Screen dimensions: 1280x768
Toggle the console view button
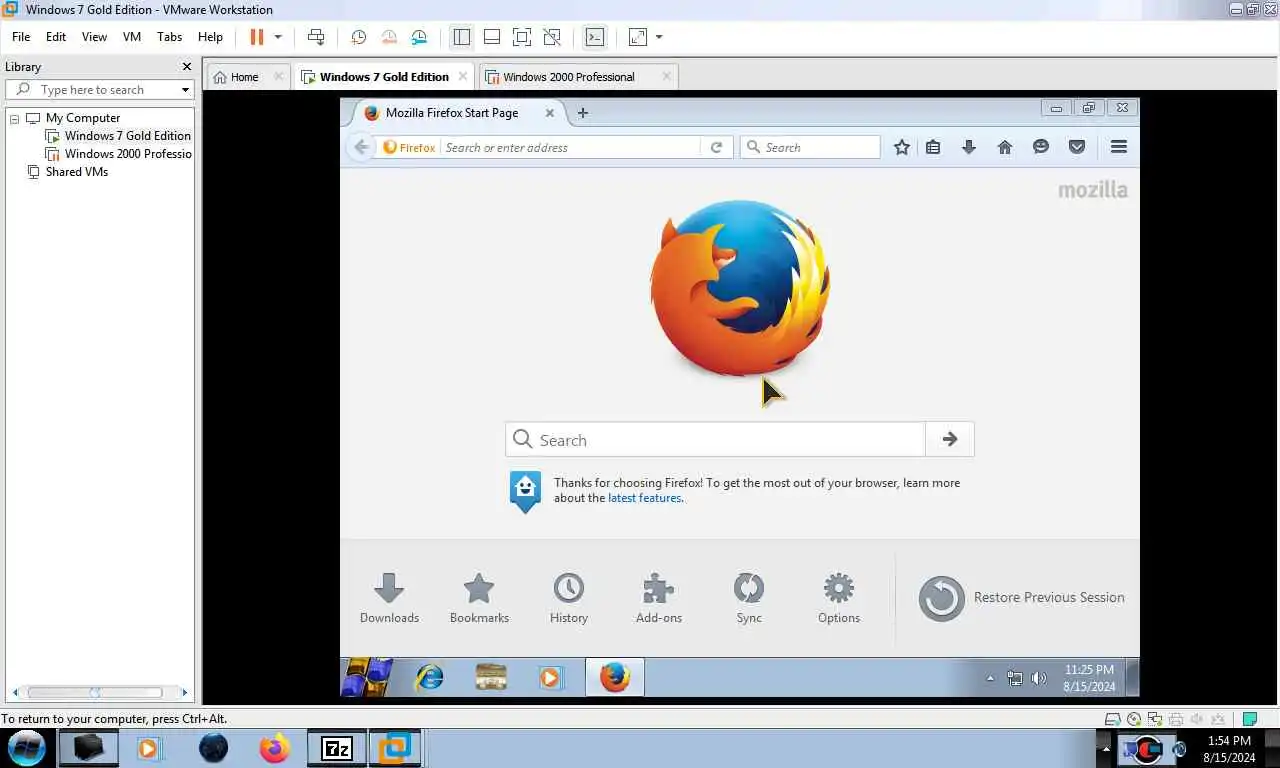[x=595, y=37]
